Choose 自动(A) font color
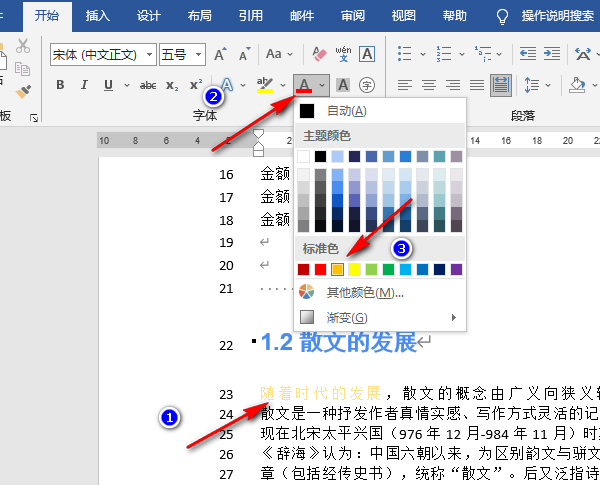The width and height of the screenshot is (600, 485). tap(380, 111)
